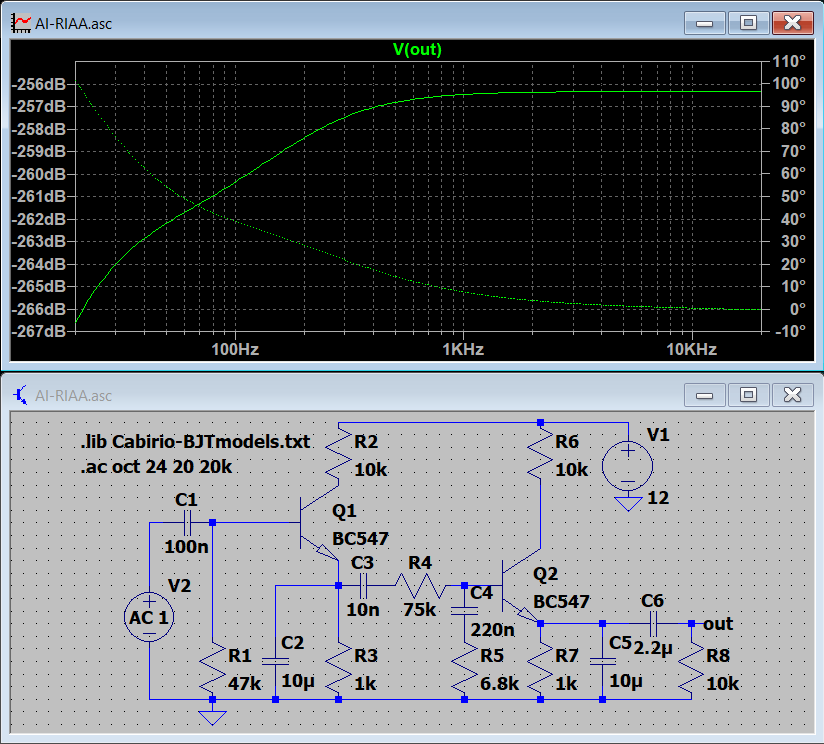
Task: Click the -256dB magnitude axis label
Action: pos(39,84)
